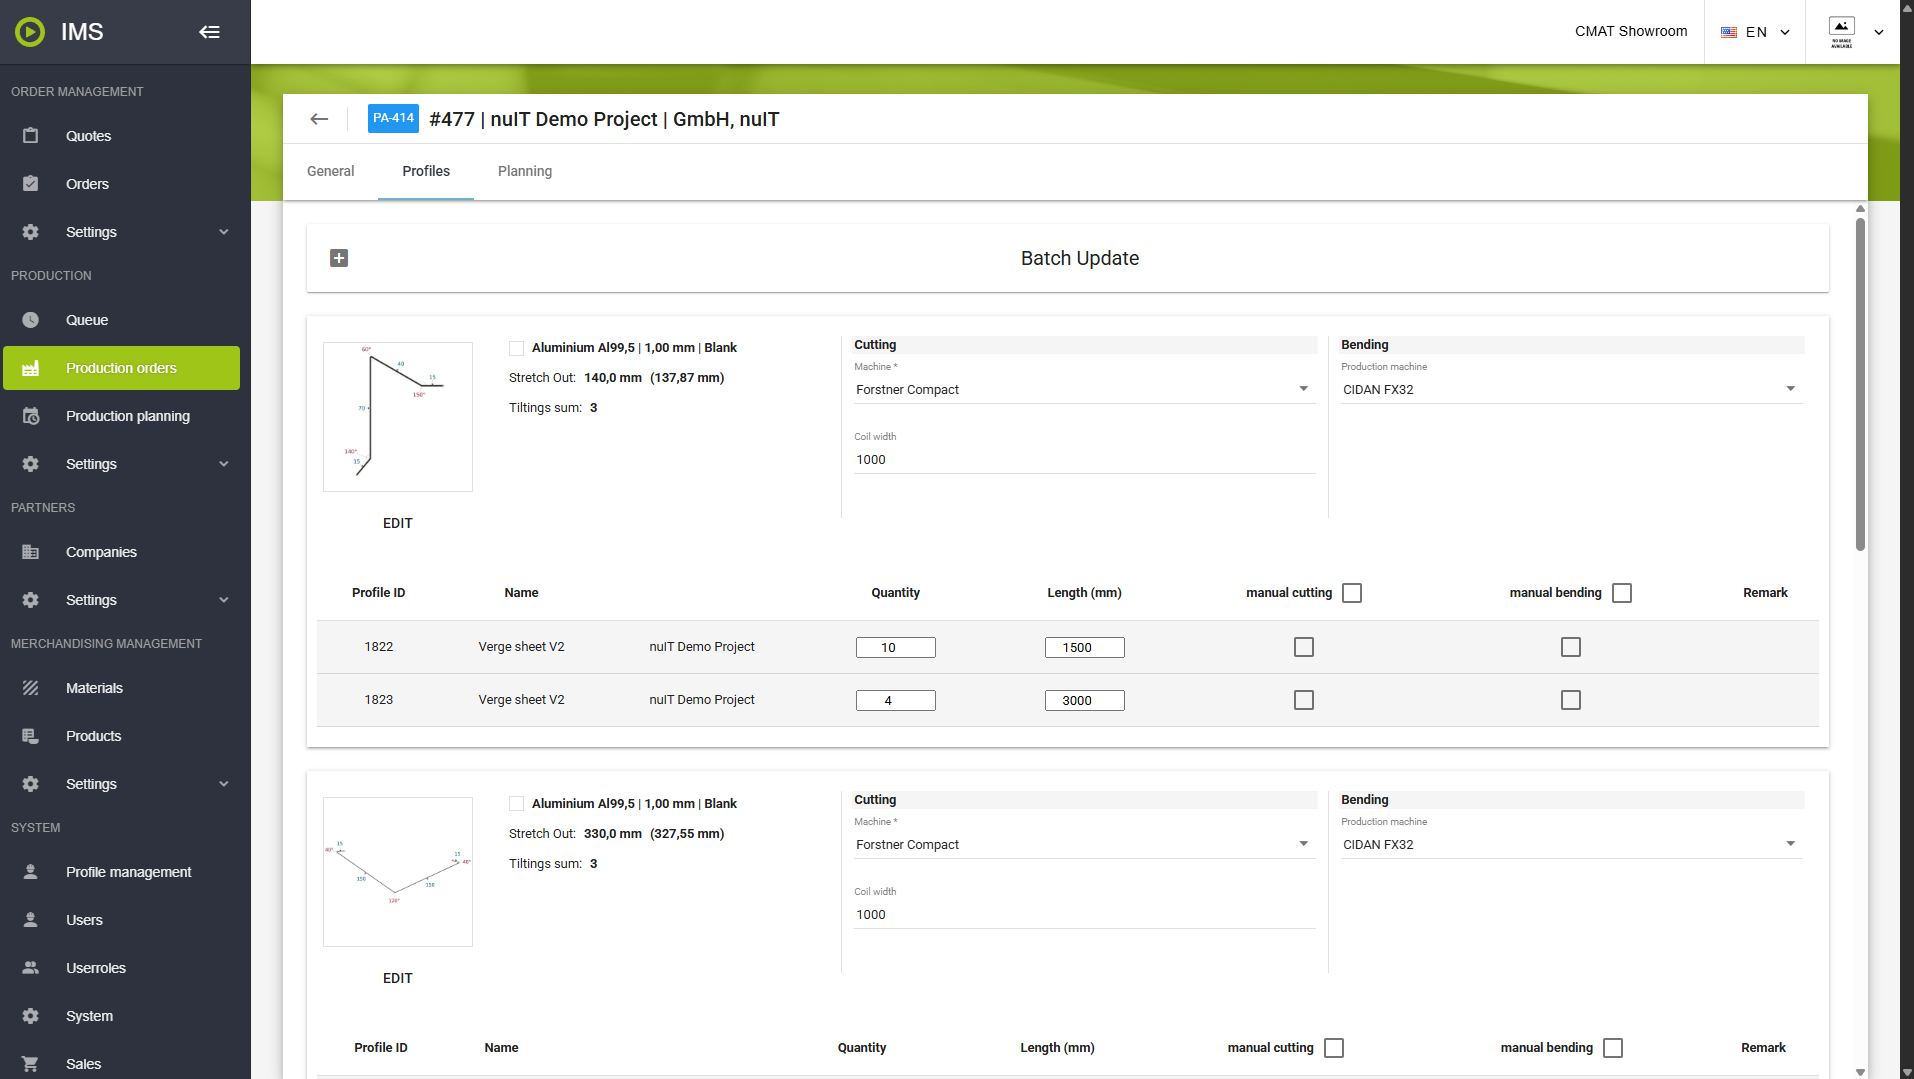The height and width of the screenshot is (1079, 1914).
Task: Click CMAT Showroom in the header
Action: pyautogui.click(x=1631, y=31)
